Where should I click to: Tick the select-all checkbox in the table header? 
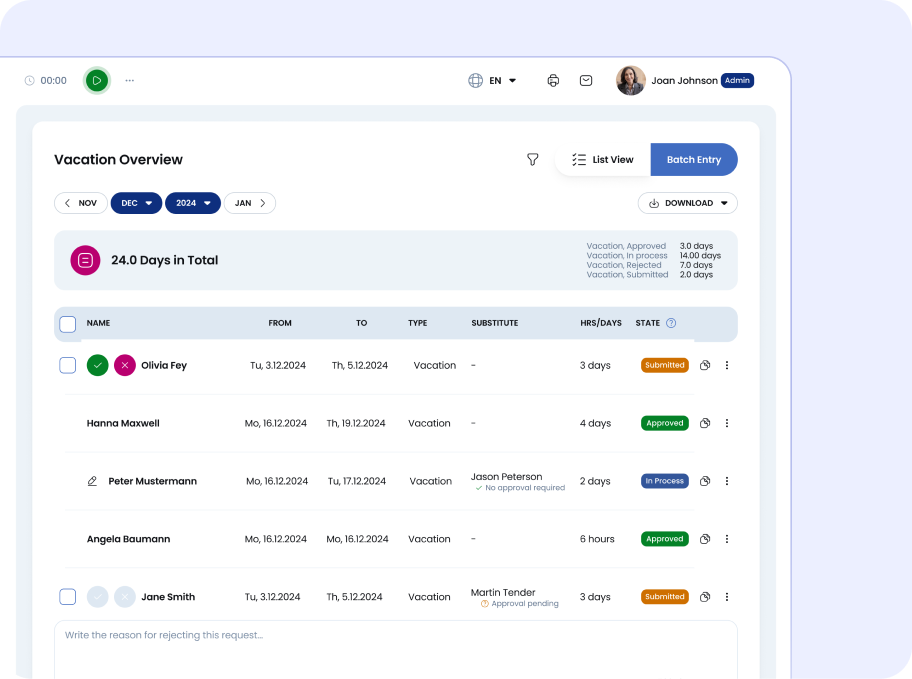[x=67, y=323]
